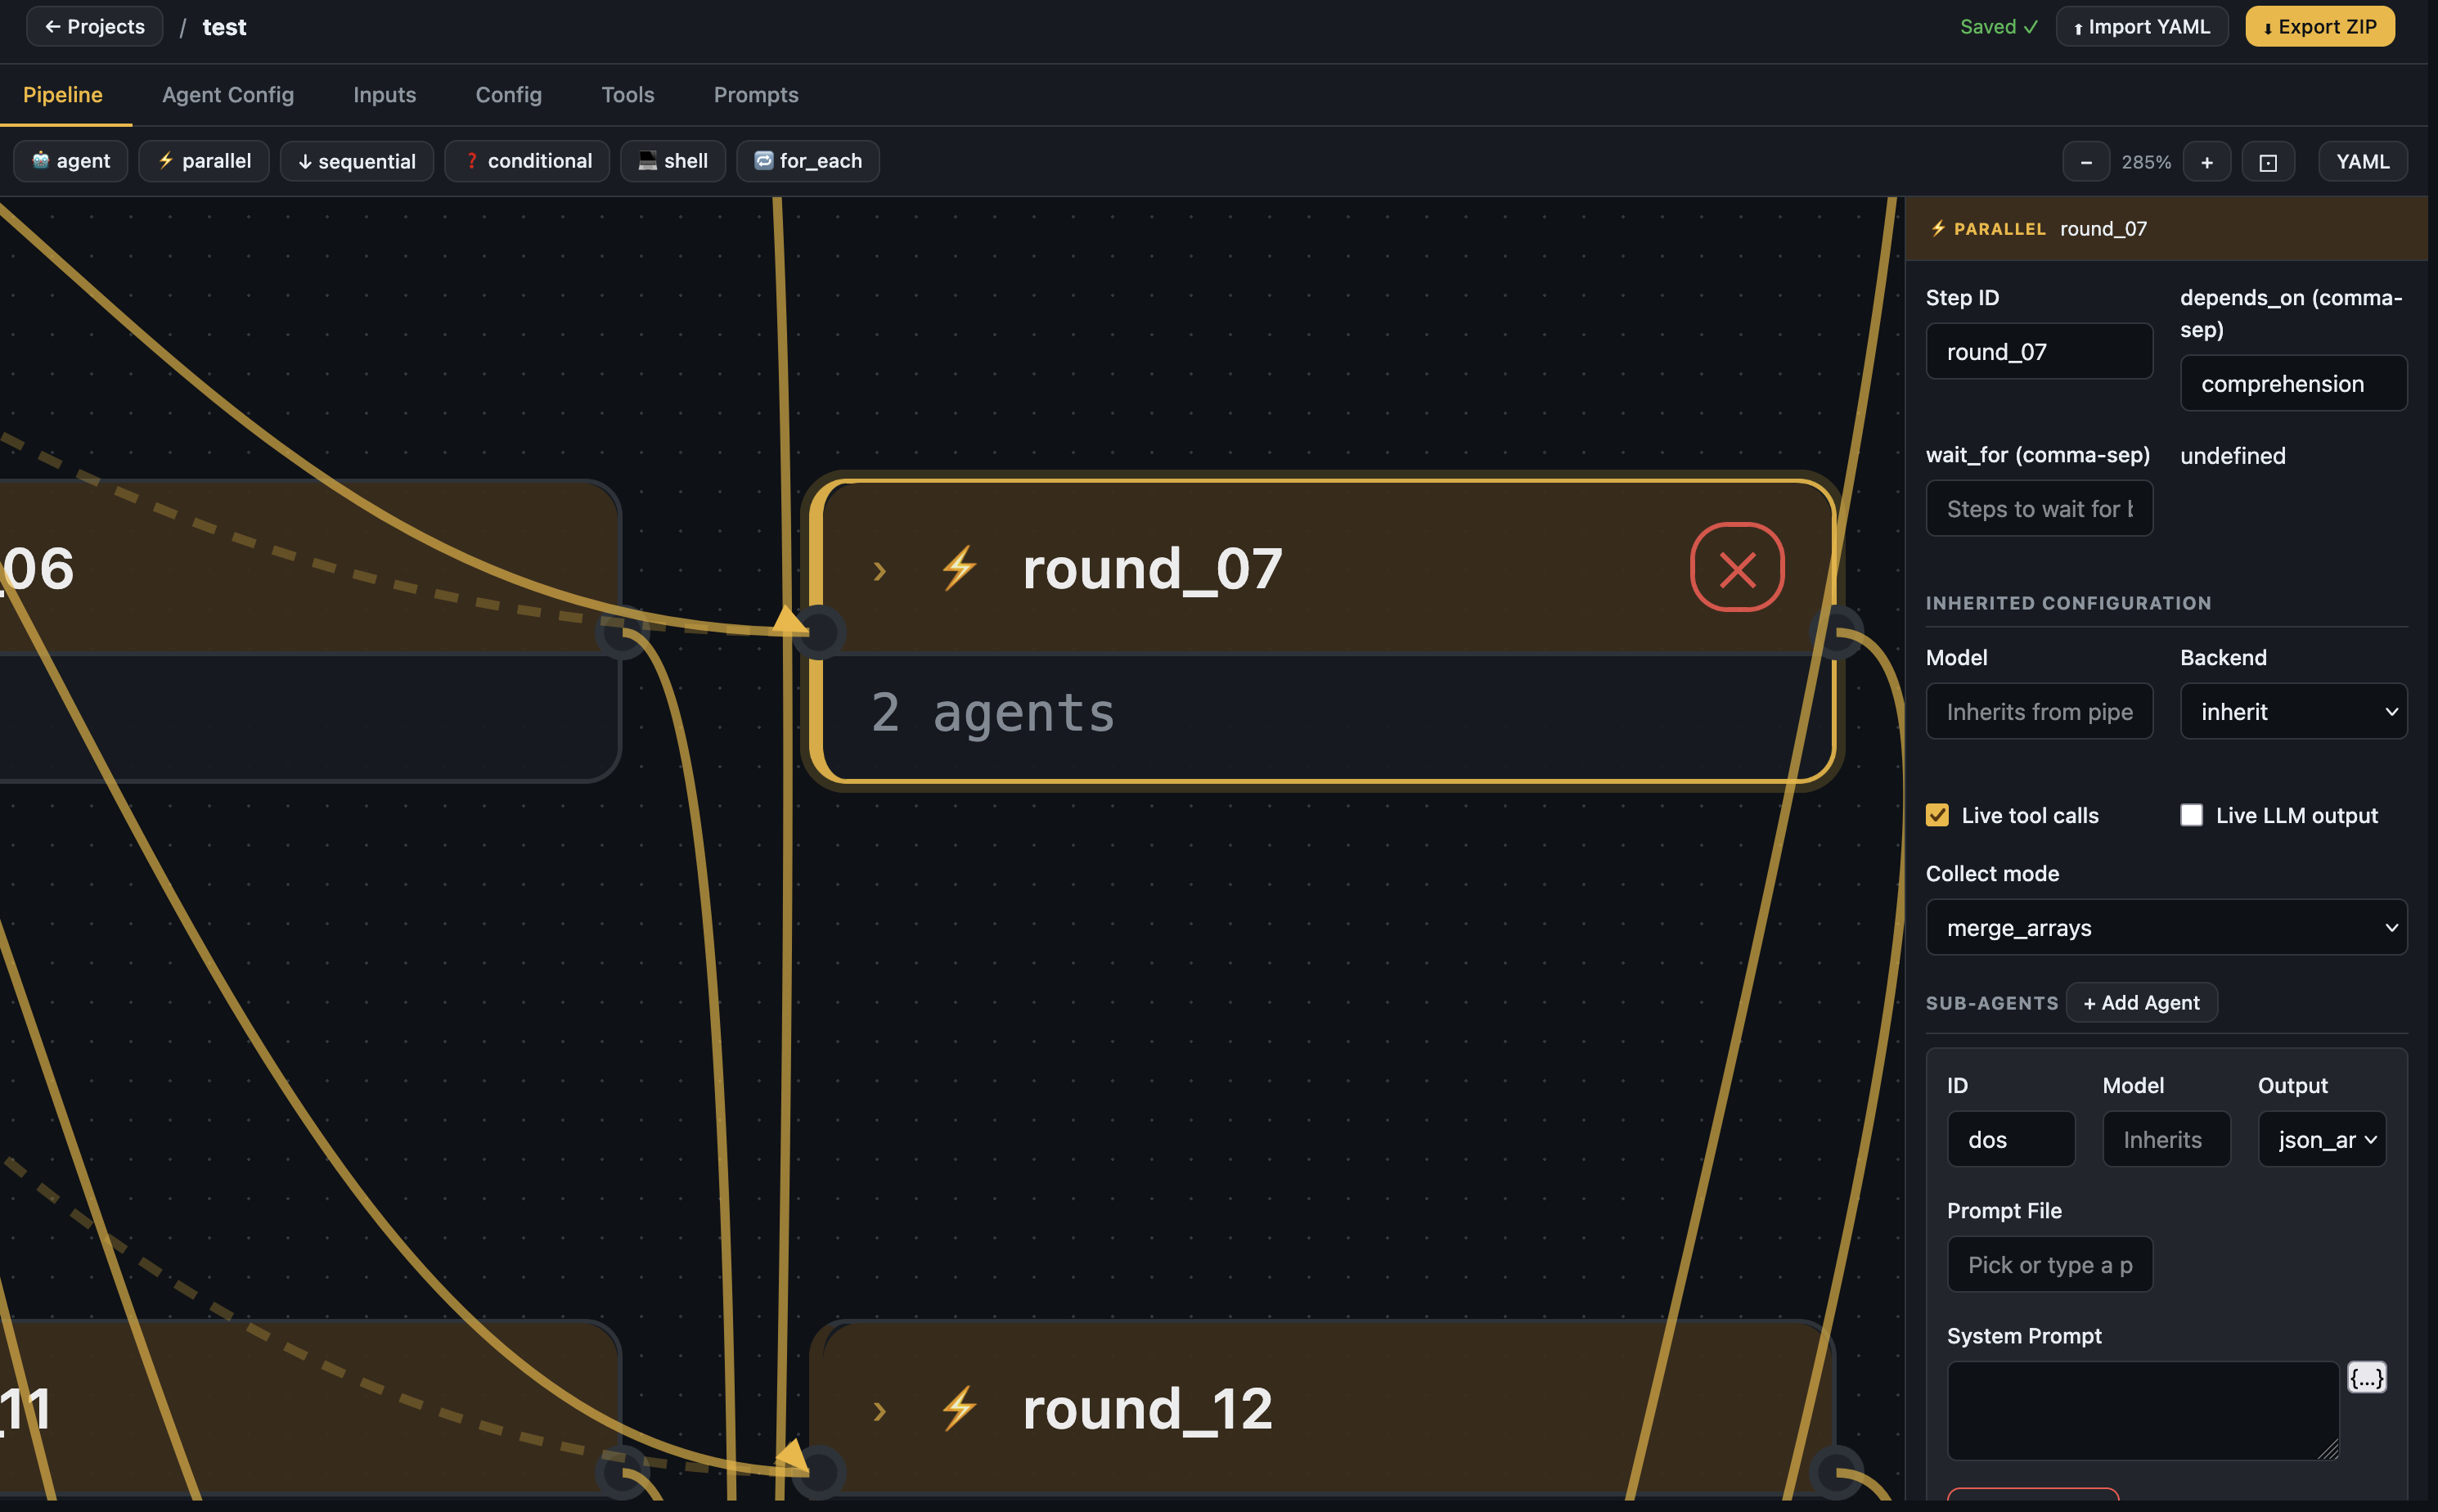Open the Backend inherit dropdown
The height and width of the screenshot is (1512, 2438).
[2292, 711]
